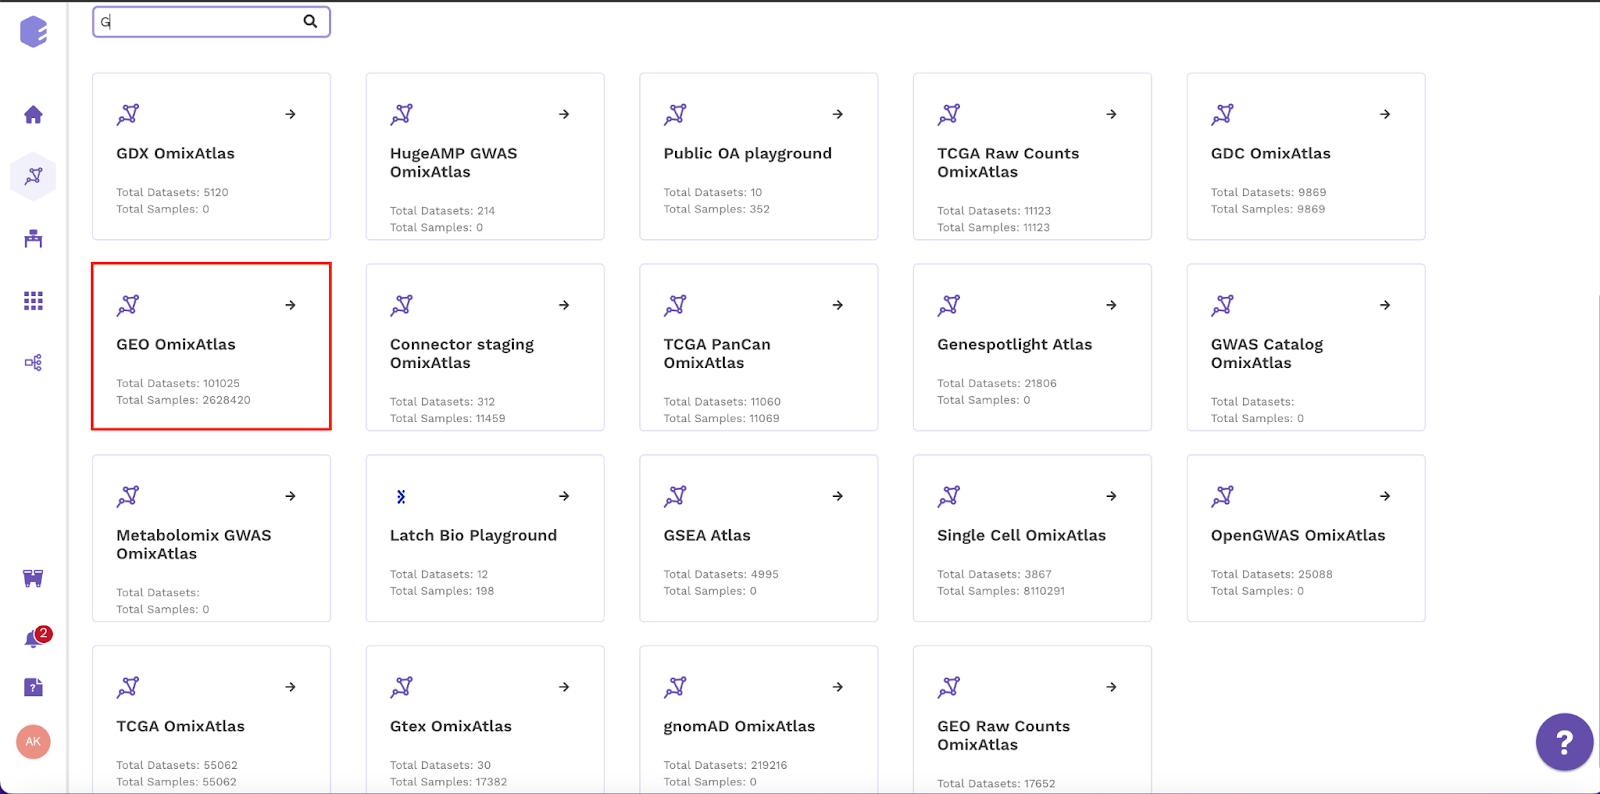This screenshot has width=1600, height=794.
Task: Click the arrow on GDC OmixAtlas card
Action: tap(1385, 114)
